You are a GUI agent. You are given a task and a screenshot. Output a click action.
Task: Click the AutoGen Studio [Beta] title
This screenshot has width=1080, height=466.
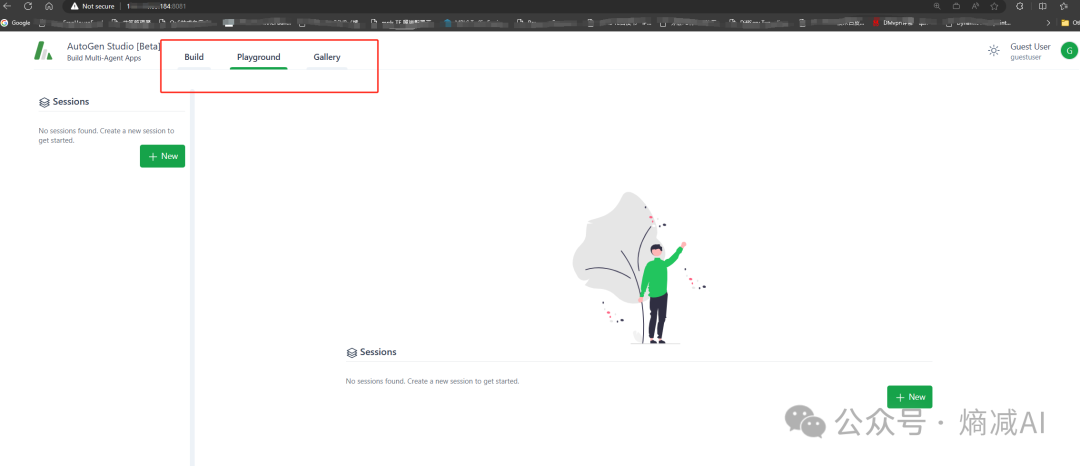click(x=114, y=47)
